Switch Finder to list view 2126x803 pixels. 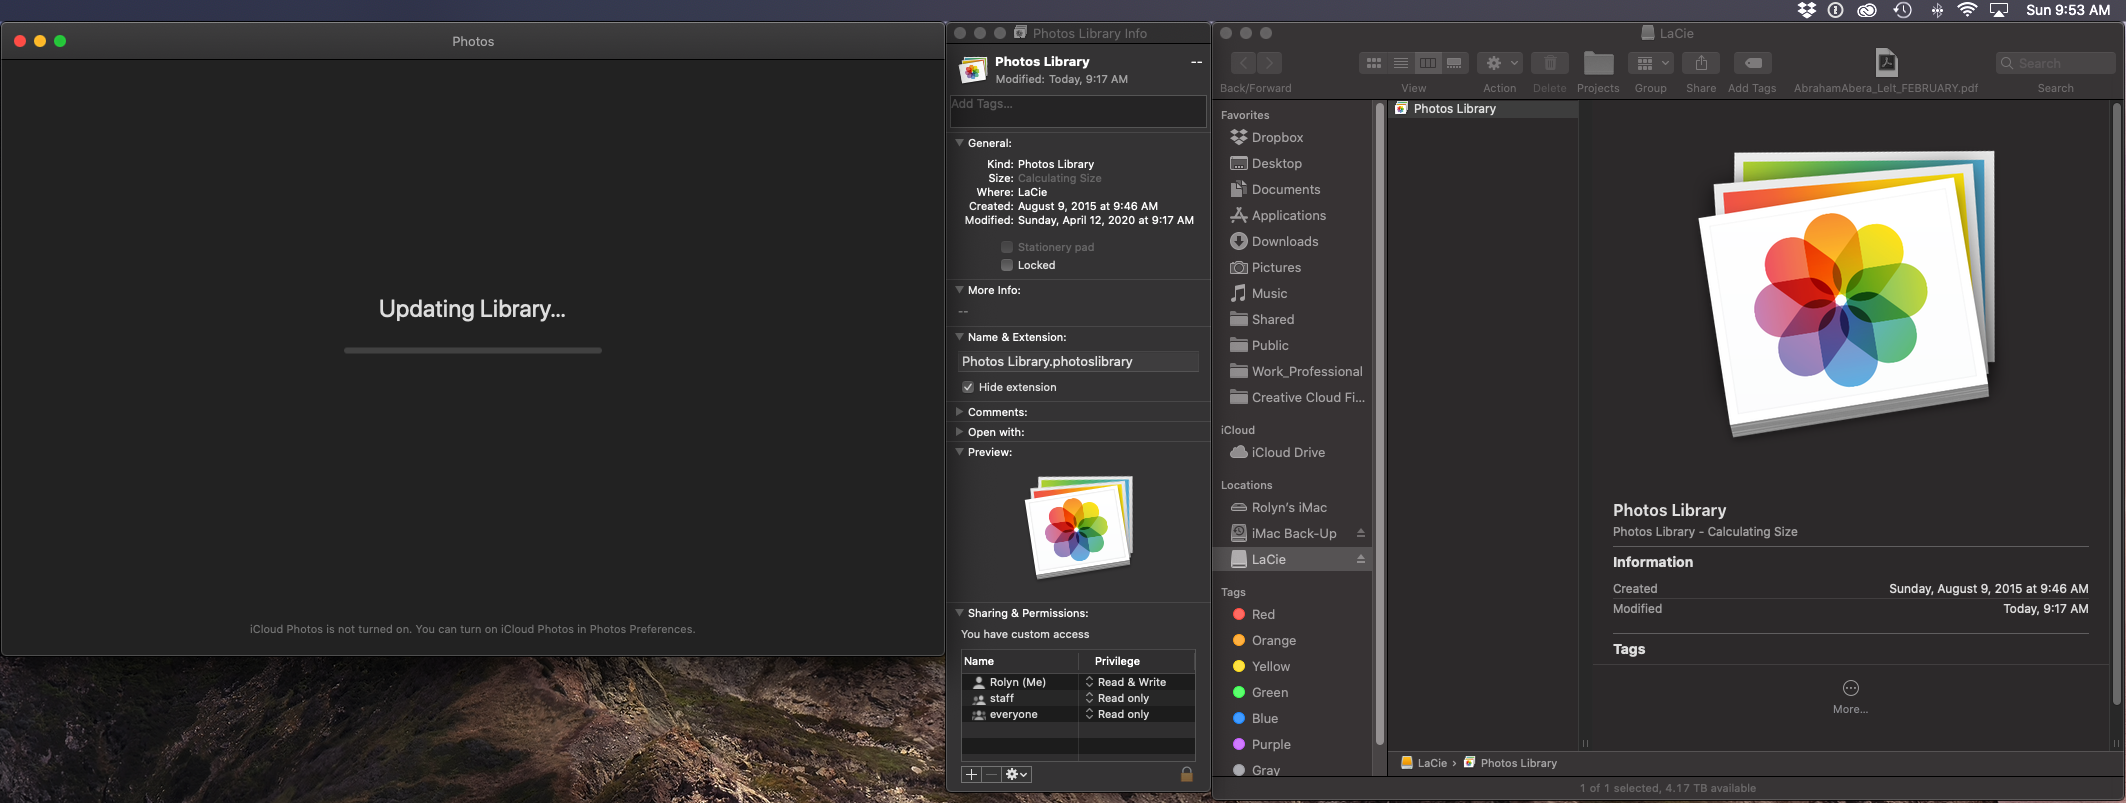[x=1401, y=63]
